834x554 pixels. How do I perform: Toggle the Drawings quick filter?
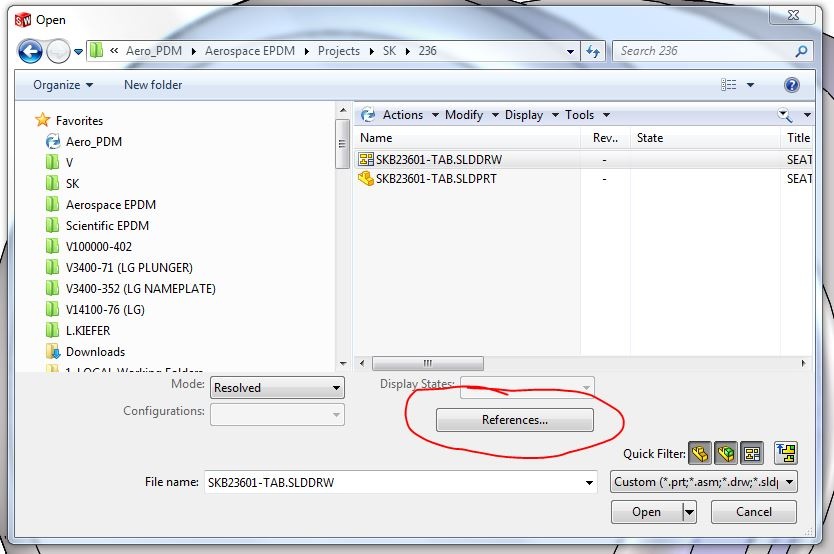(x=752, y=454)
